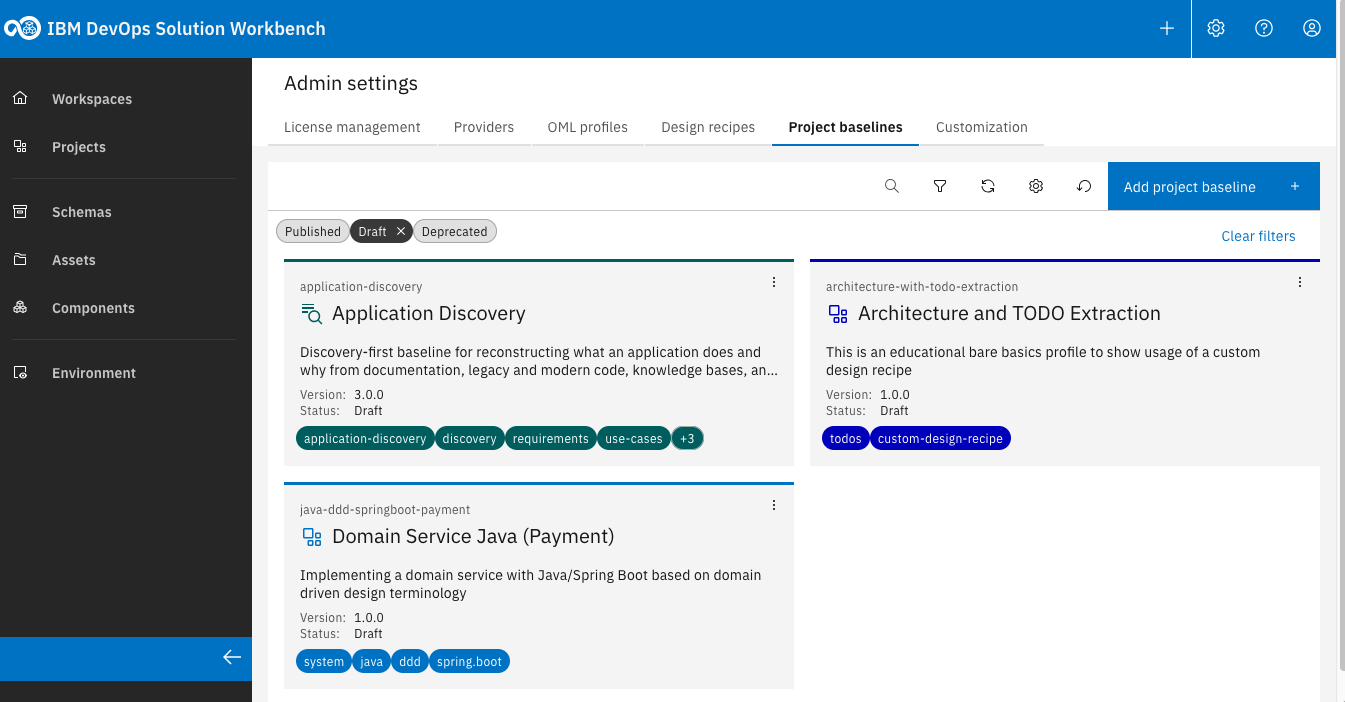
Task: Click the reset undo arrow icon
Action: click(x=1084, y=186)
